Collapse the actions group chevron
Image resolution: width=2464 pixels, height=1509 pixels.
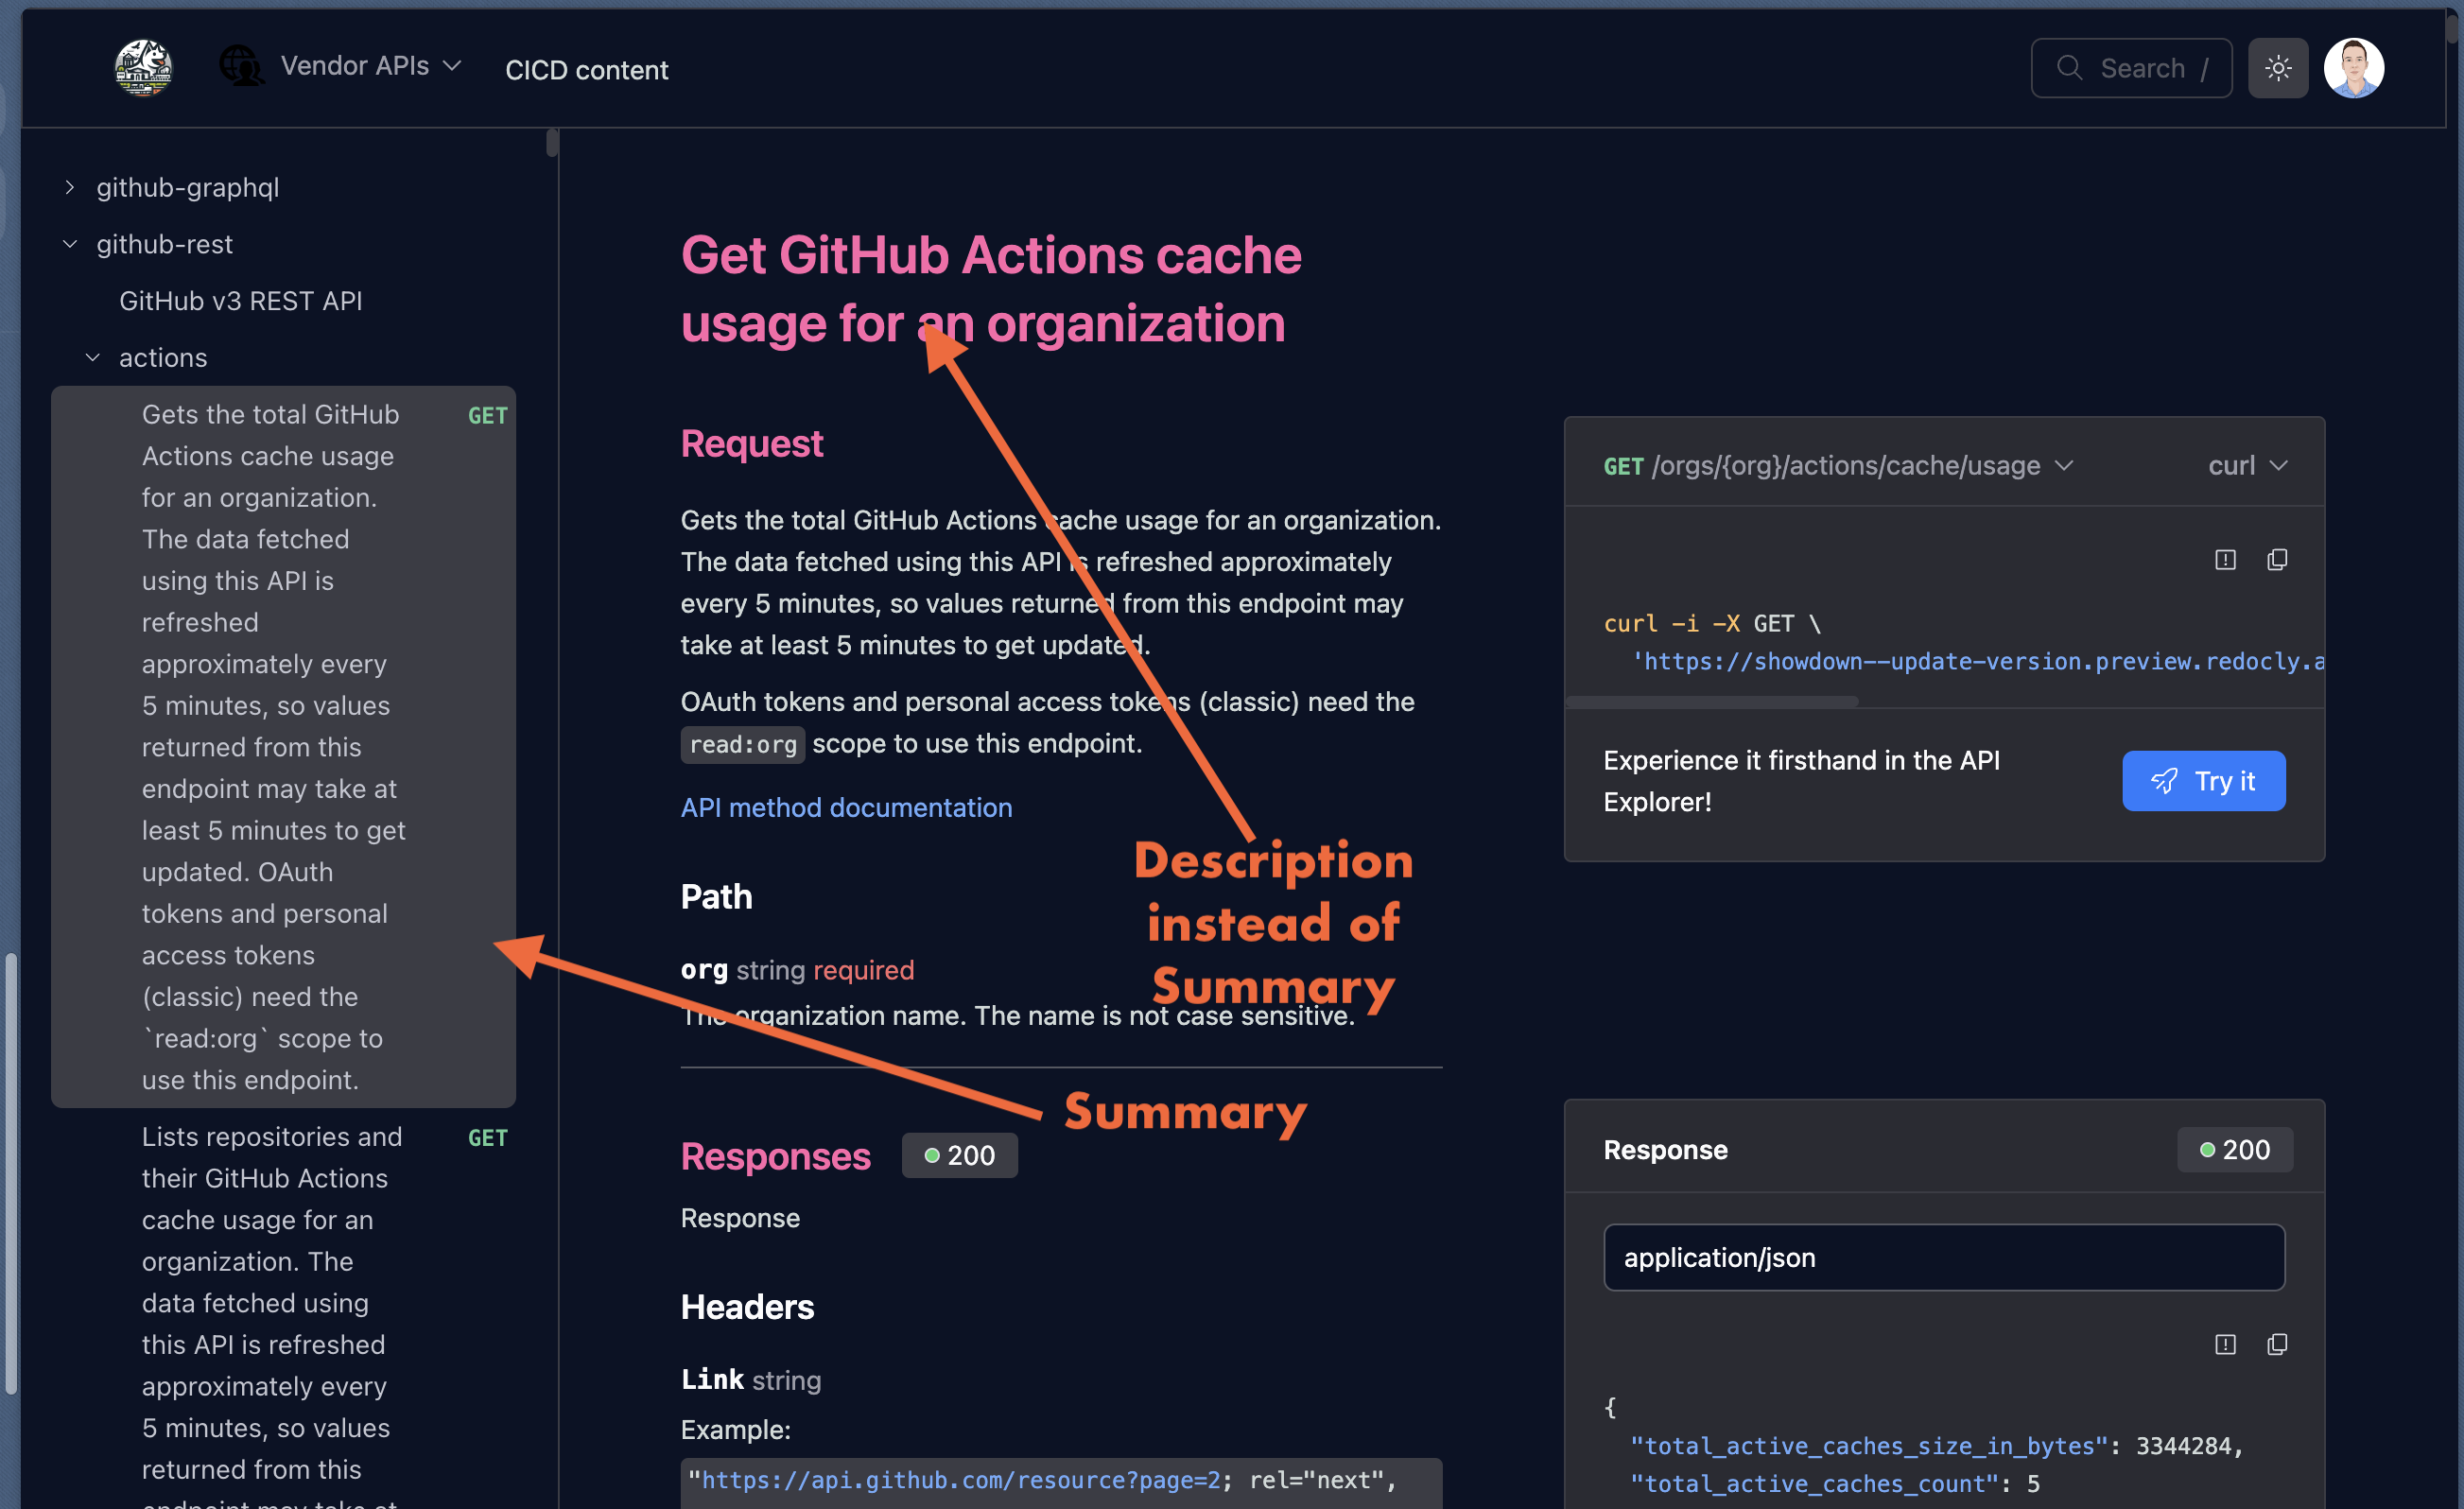pos(92,357)
